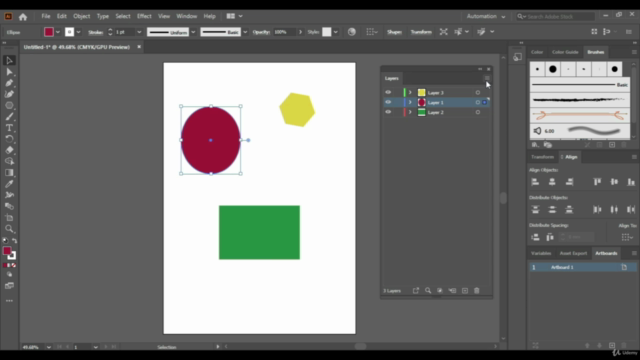Open the File menu
Viewport: 640px width, 360px height.
pyautogui.click(x=46, y=16)
